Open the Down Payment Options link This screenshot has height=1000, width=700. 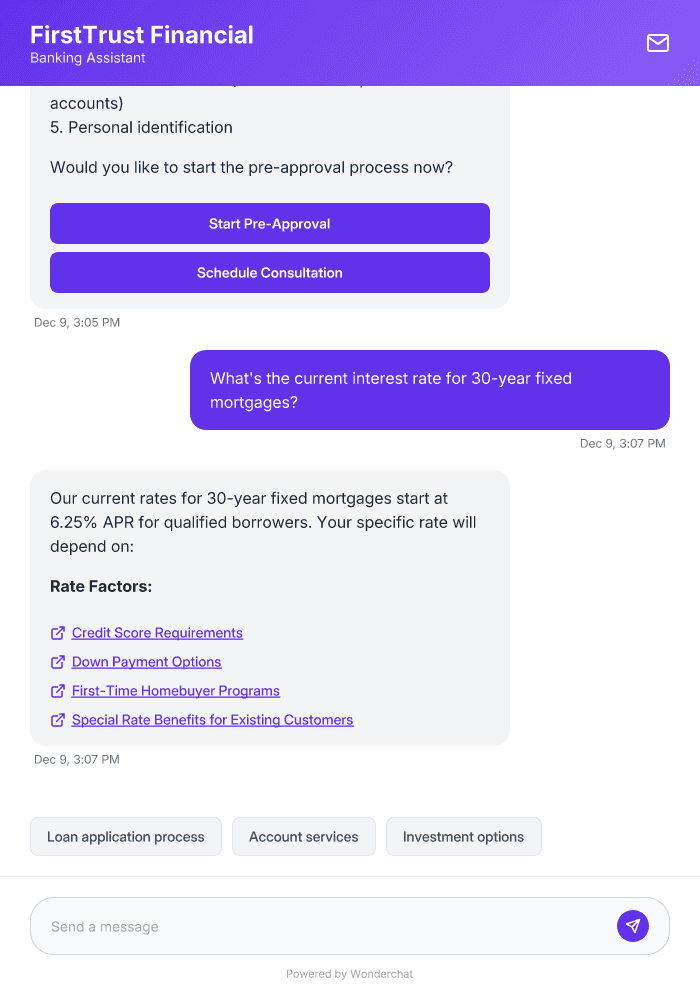[146, 662]
